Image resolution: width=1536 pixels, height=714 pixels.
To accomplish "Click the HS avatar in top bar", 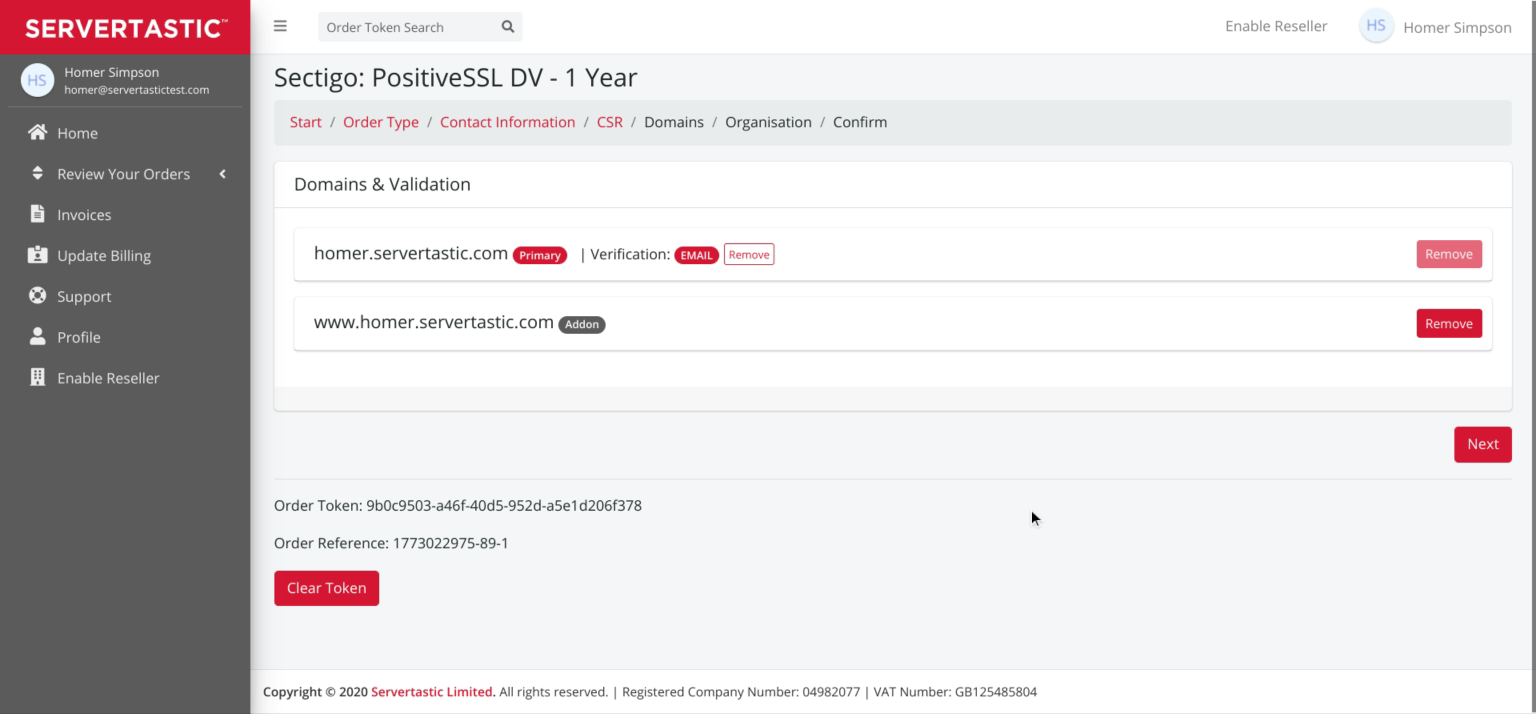I will [x=1376, y=27].
